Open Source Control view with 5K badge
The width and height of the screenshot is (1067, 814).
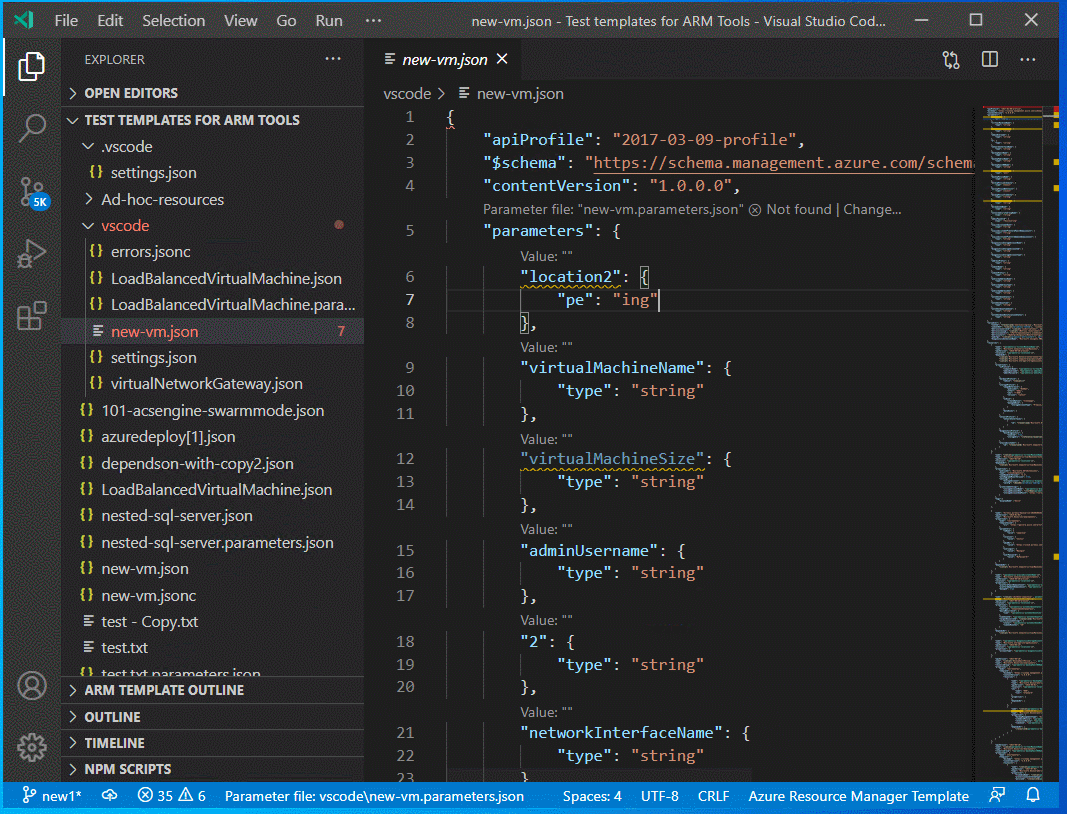31,192
